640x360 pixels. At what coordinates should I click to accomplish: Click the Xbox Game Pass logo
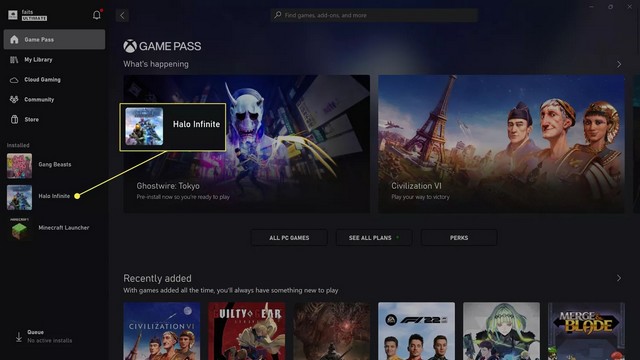coord(162,46)
